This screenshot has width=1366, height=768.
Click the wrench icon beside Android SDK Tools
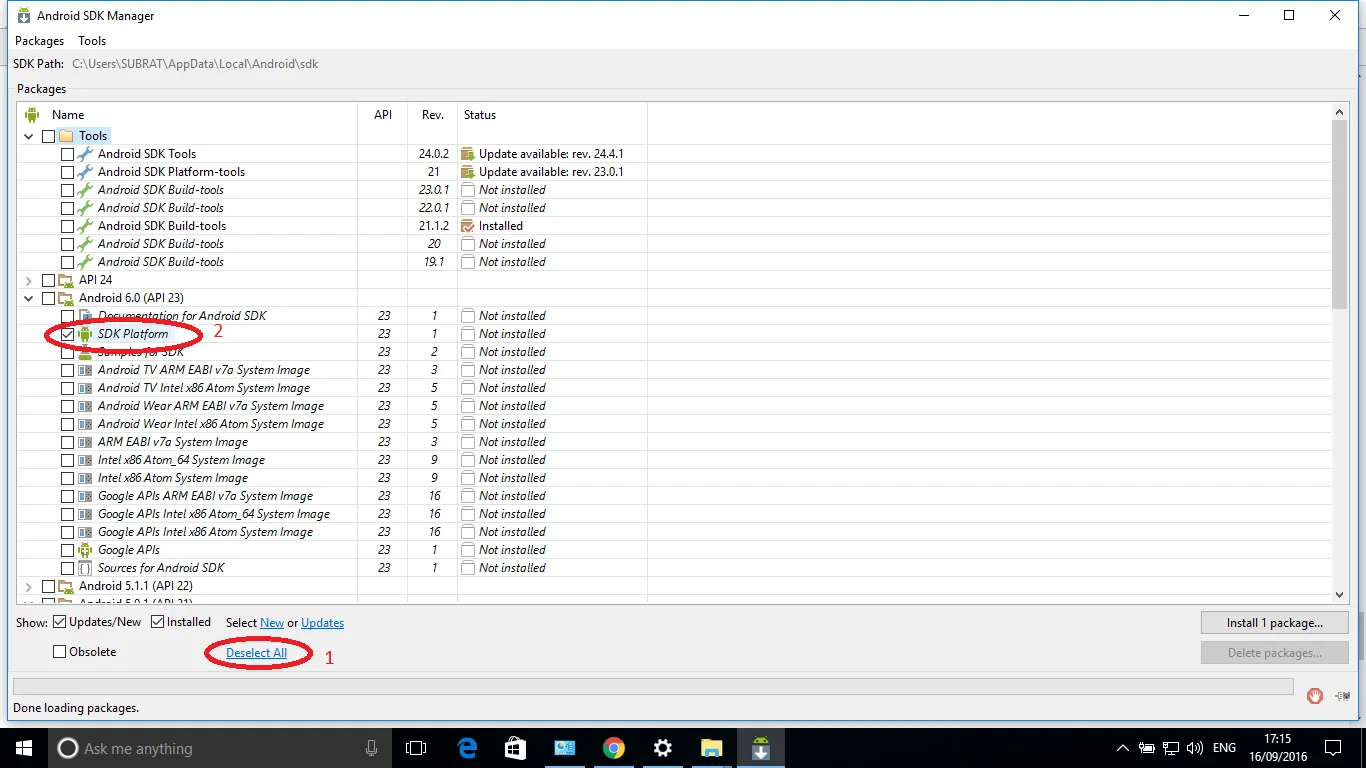point(85,154)
